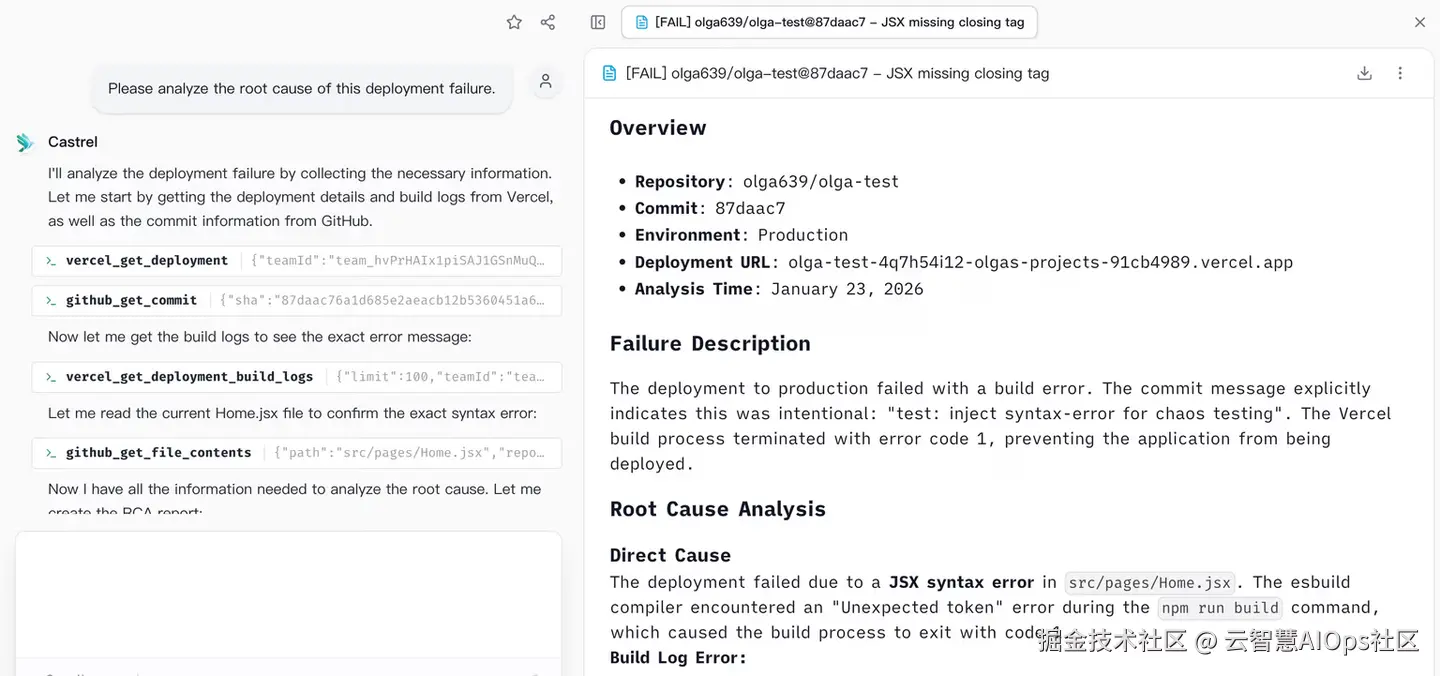The image size is (1440, 676).
Task: Close the report side panel
Action: (x=1420, y=22)
